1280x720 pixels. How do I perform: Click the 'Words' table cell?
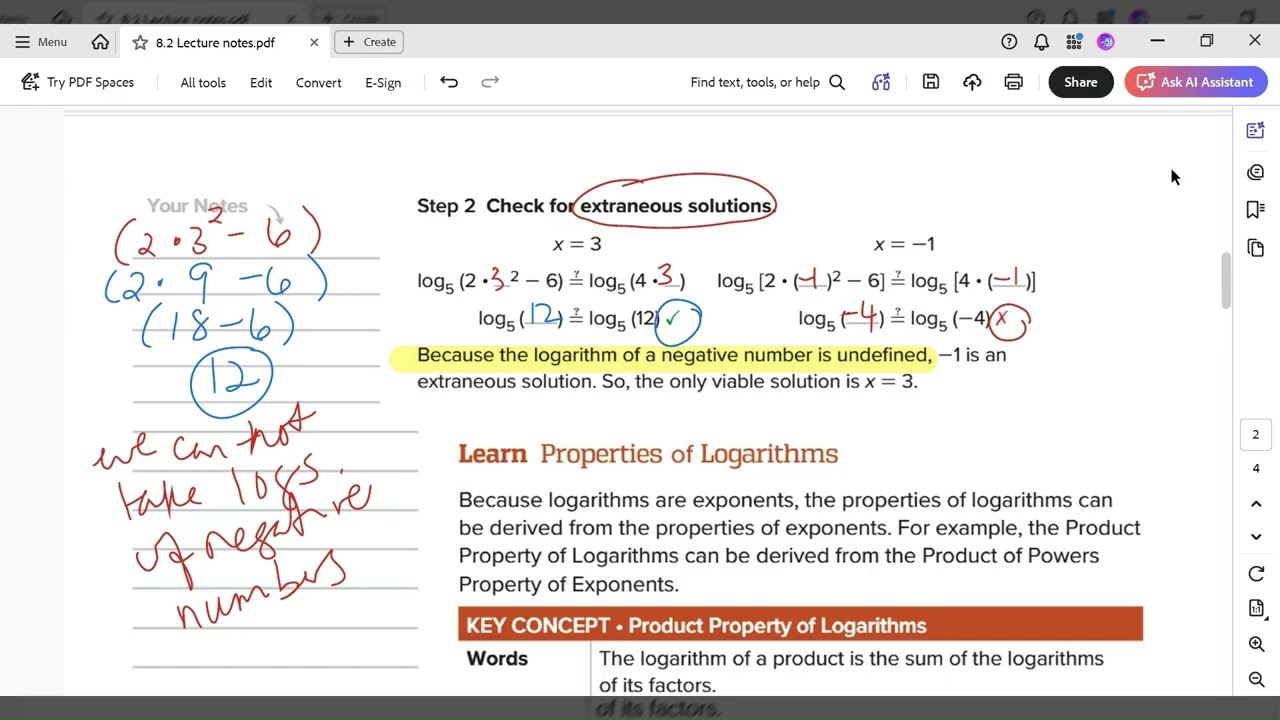(497, 658)
